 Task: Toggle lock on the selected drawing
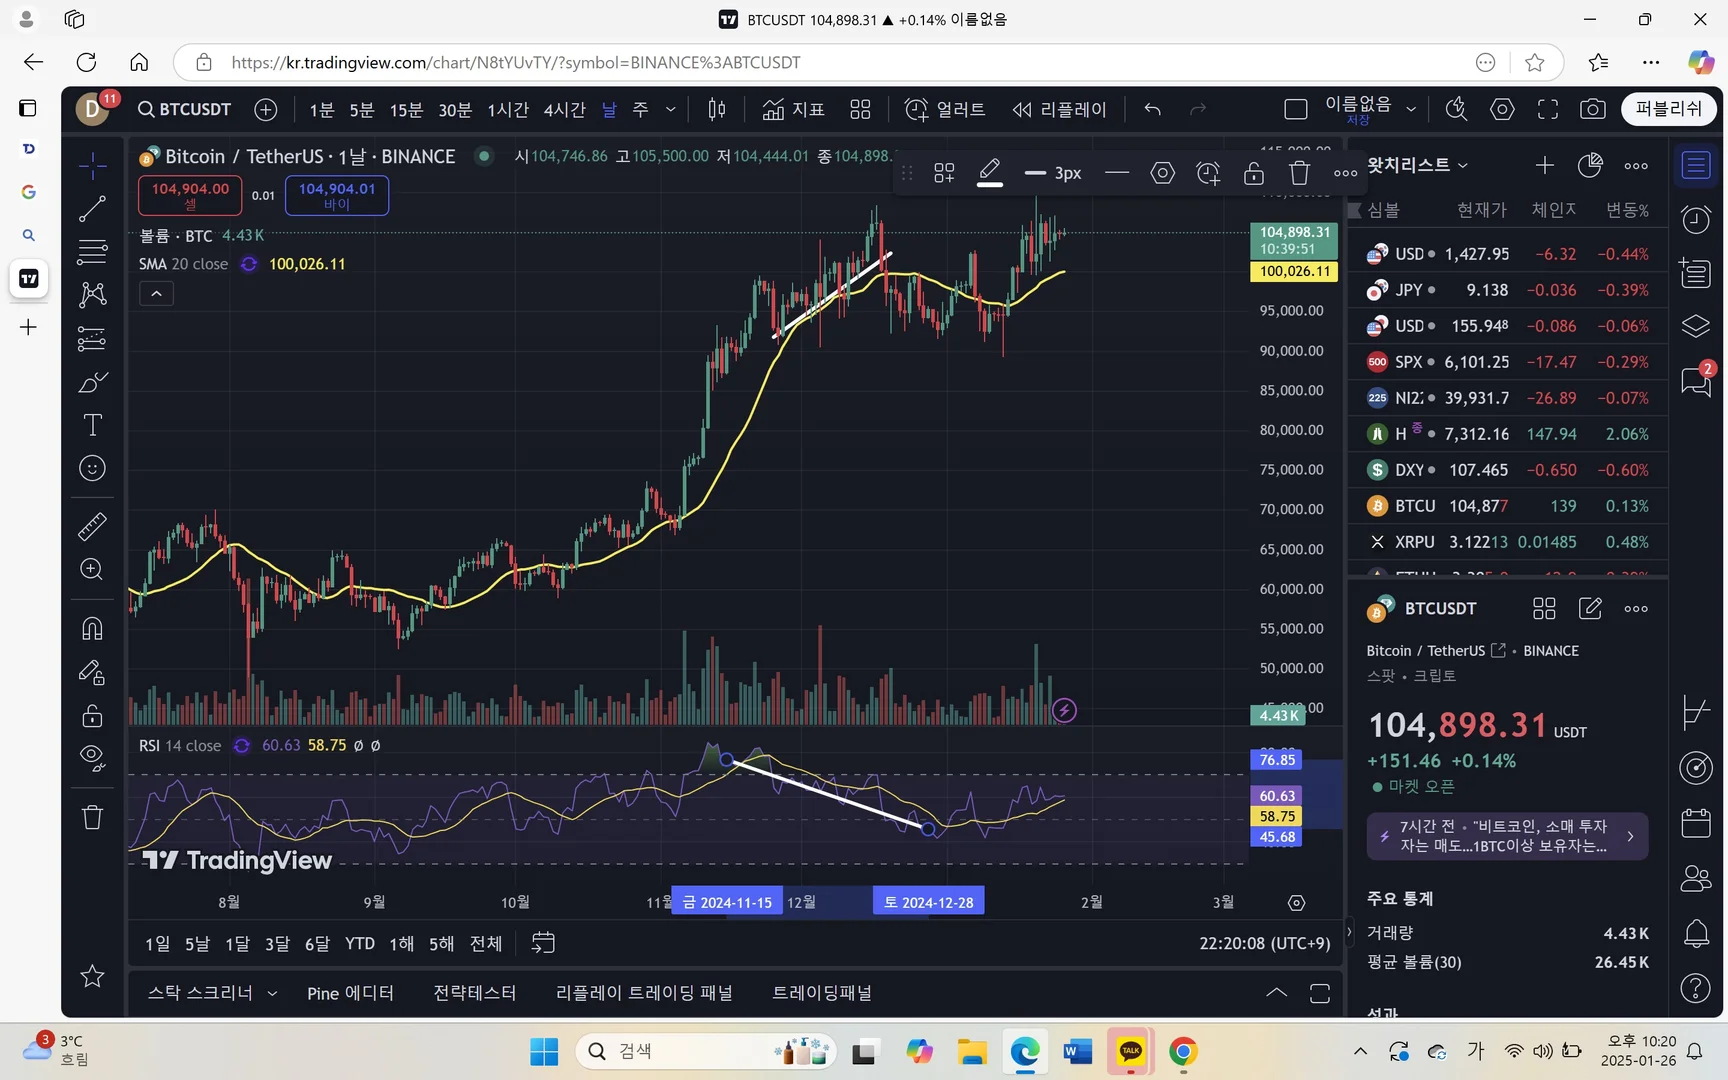[x=1254, y=173]
